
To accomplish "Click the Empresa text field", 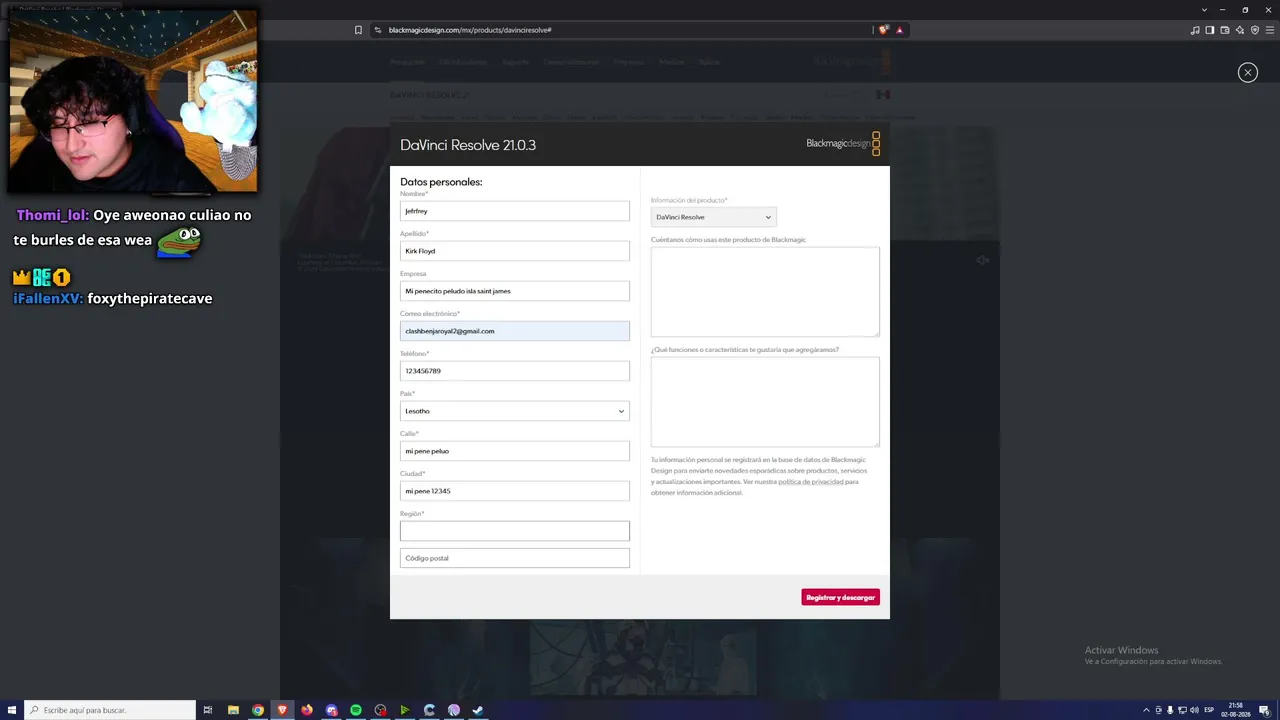I will coord(515,291).
